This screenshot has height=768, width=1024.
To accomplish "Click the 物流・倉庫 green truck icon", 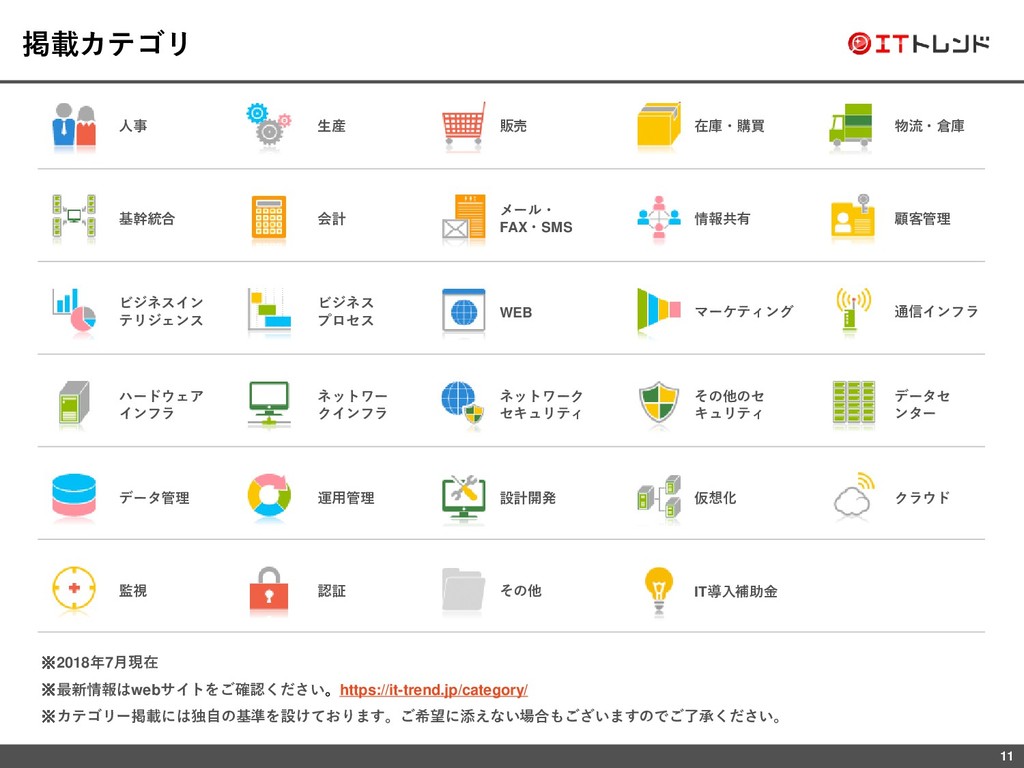I will pyautogui.click(x=850, y=124).
